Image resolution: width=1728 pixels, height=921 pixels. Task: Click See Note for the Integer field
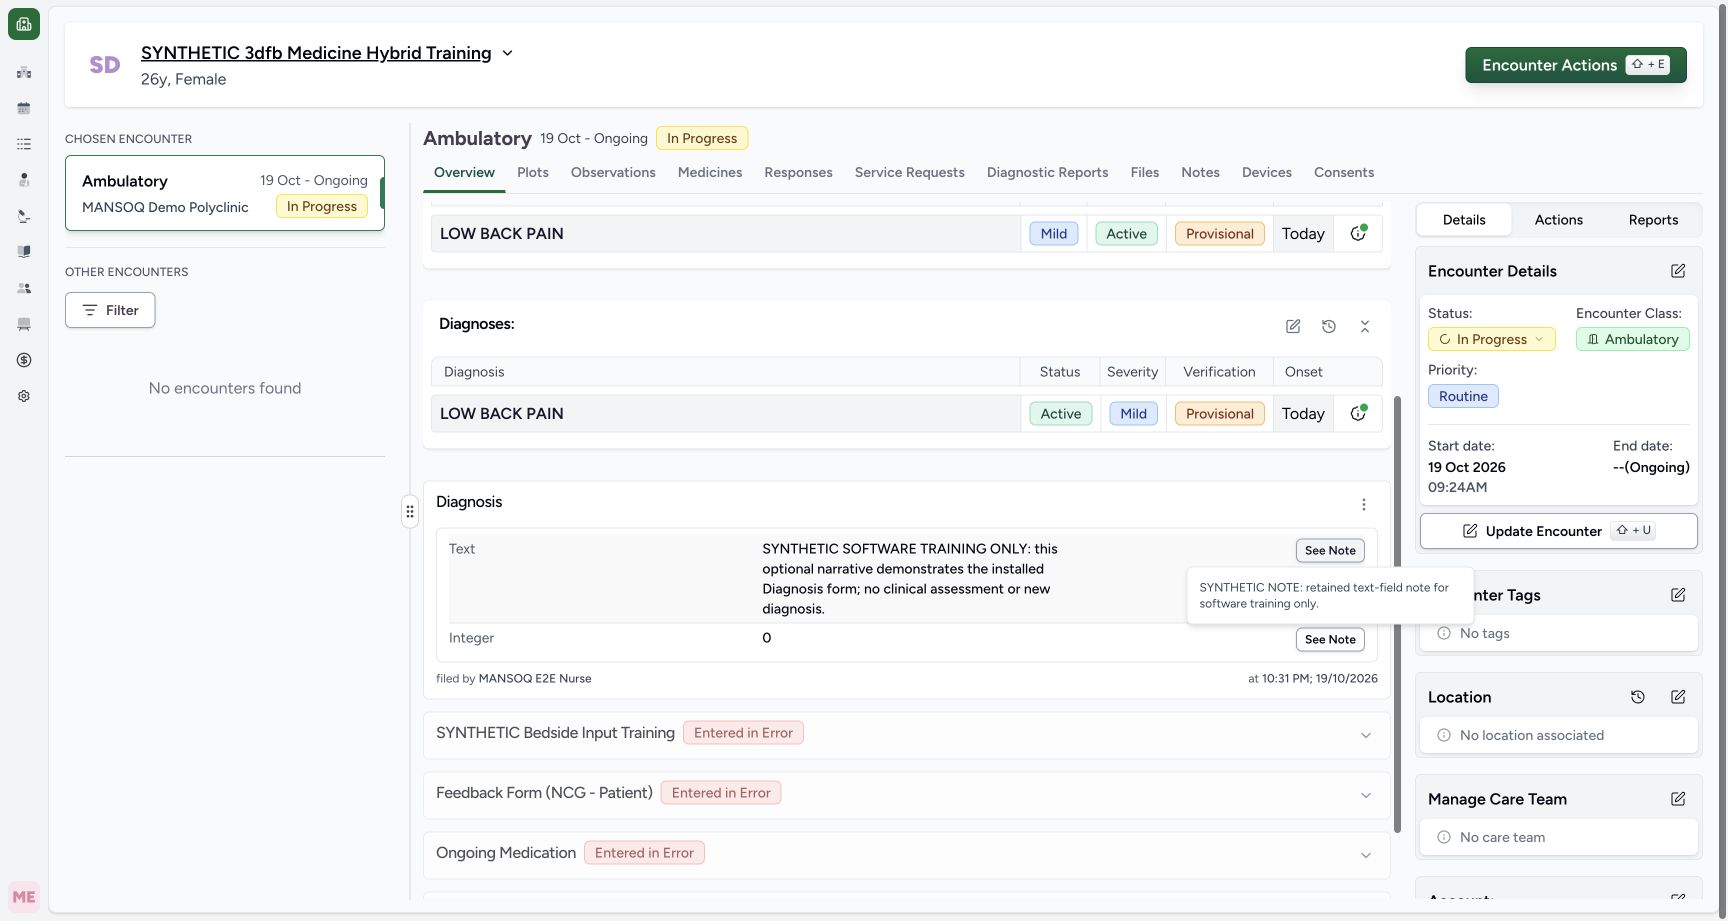pyautogui.click(x=1330, y=639)
